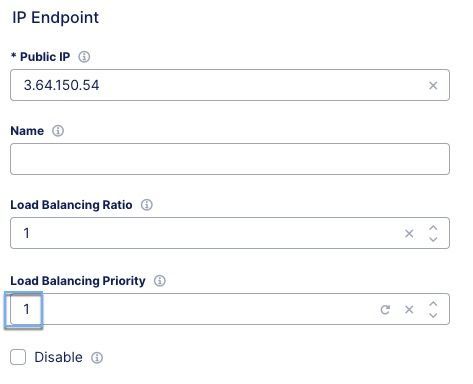Click the Public IP info icon
The image size is (473, 384).
[x=84, y=57]
